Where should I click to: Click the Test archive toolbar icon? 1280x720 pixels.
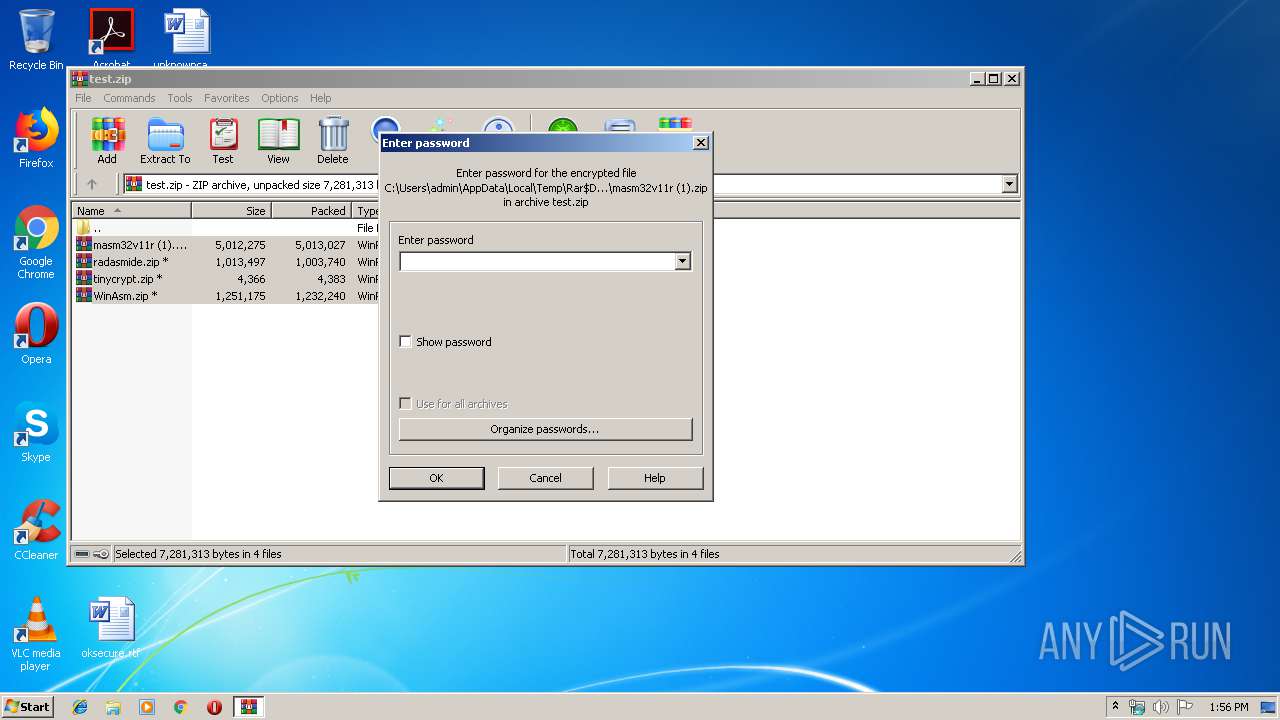pyautogui.click(x=223, y=141)
